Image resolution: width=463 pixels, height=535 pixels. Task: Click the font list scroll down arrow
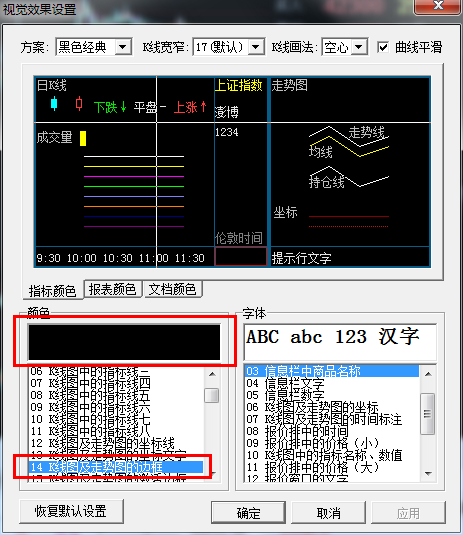pyautogui.click(x=428, y=474)
